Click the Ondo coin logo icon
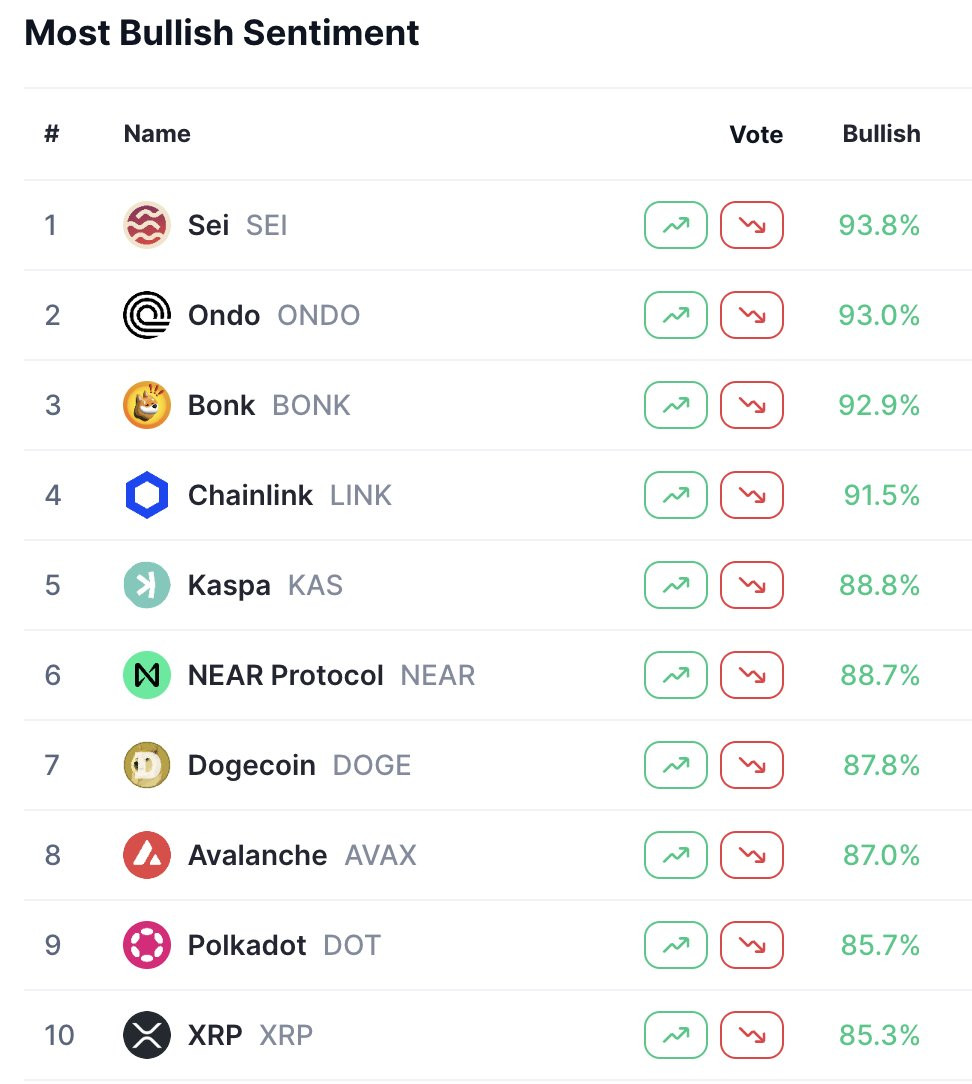 click(147, 315)
